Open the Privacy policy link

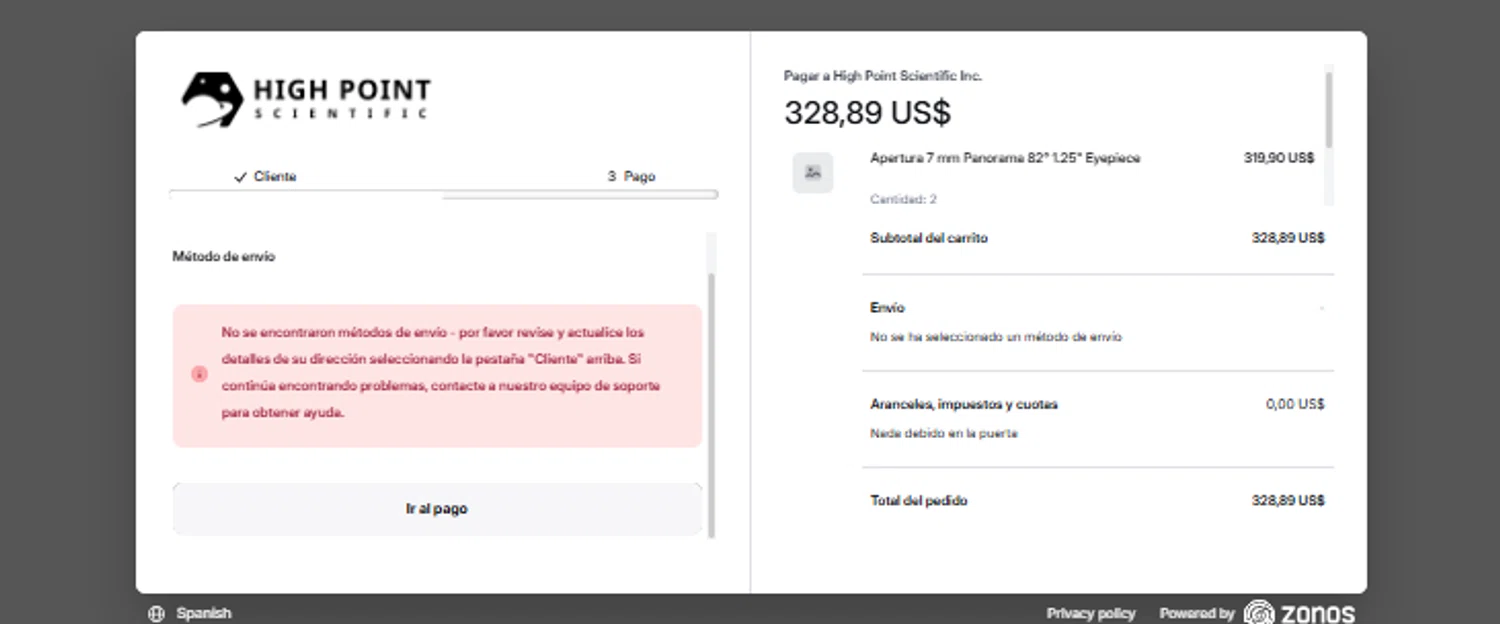[x=1091, y=614]
